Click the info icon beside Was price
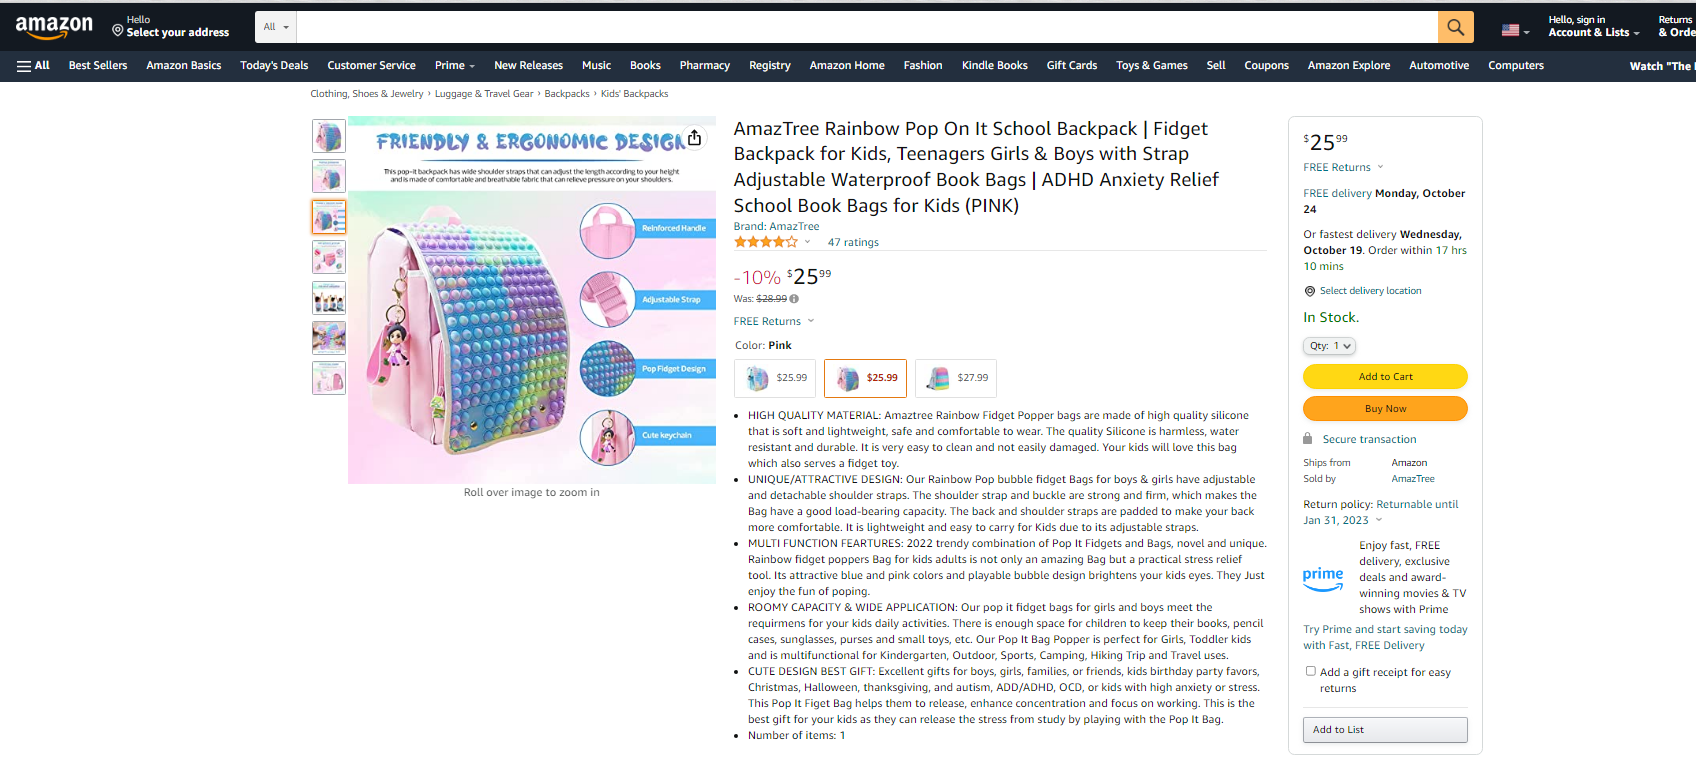Screen dimensions: 1696x766 click(794, 299)
